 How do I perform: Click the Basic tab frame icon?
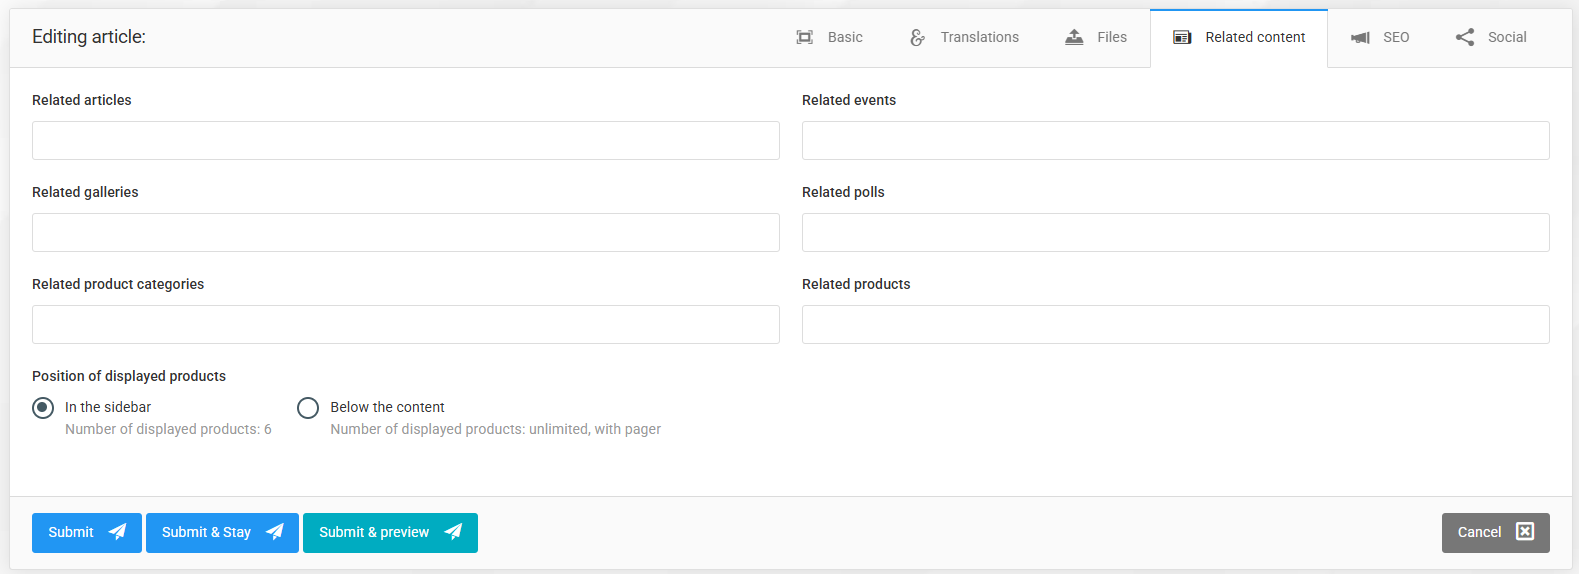click(804, 37)
